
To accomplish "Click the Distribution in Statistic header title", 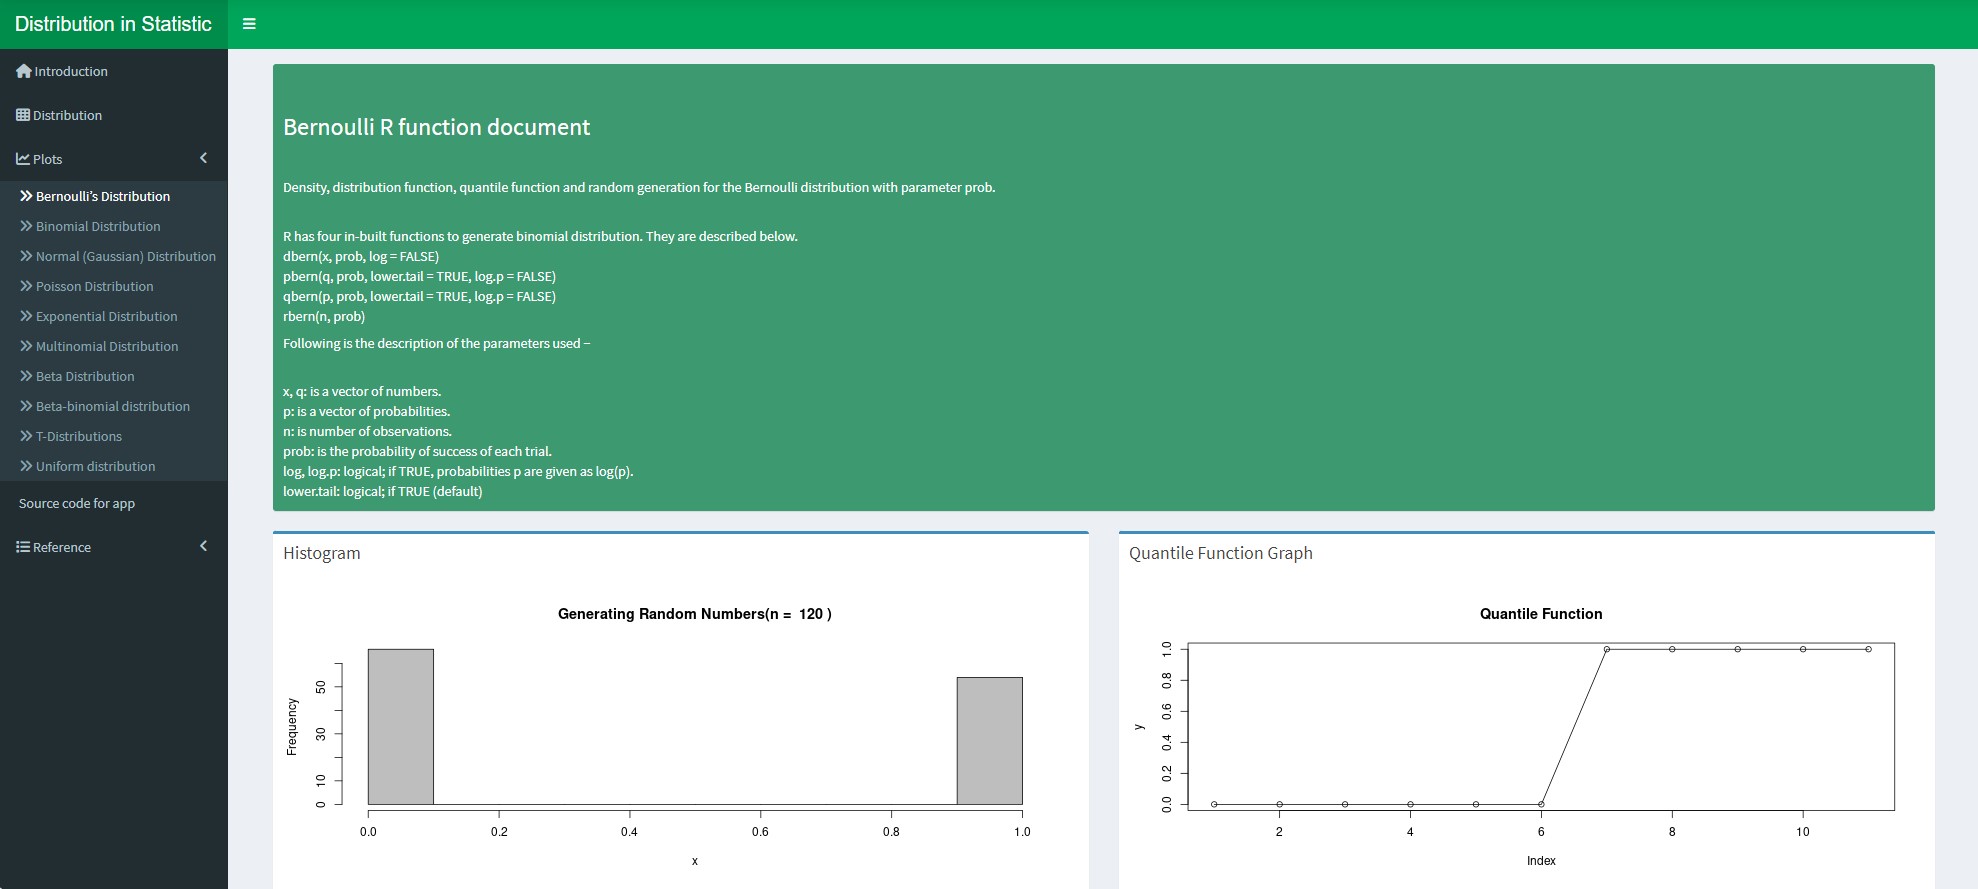I will pyautogui.click(x=113, y=24).
